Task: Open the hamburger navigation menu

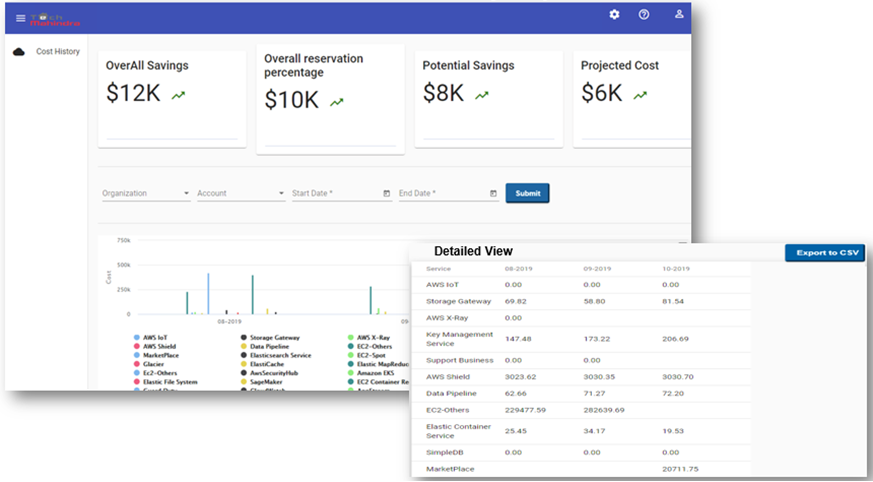Action: pos(20,18)
